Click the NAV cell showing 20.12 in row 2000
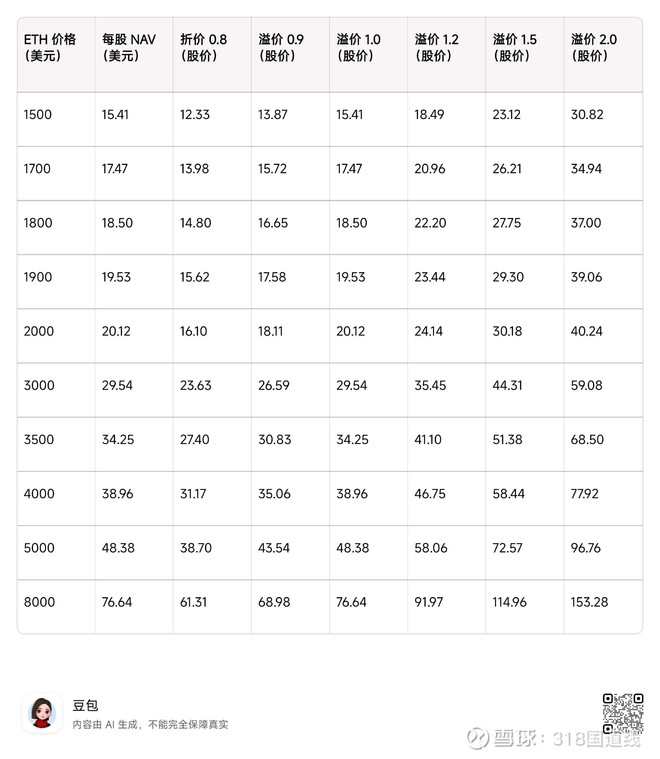Image resolution: width=660 pixels, height=759 pixels. [x=117, y=332]
